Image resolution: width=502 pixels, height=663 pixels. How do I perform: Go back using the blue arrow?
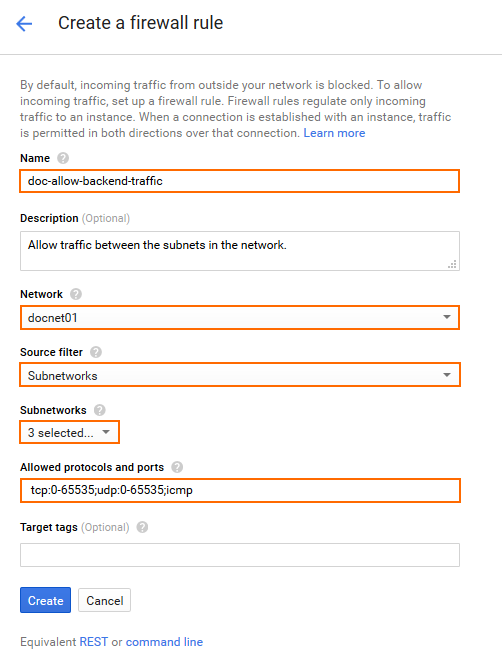[x=24, y=24]
